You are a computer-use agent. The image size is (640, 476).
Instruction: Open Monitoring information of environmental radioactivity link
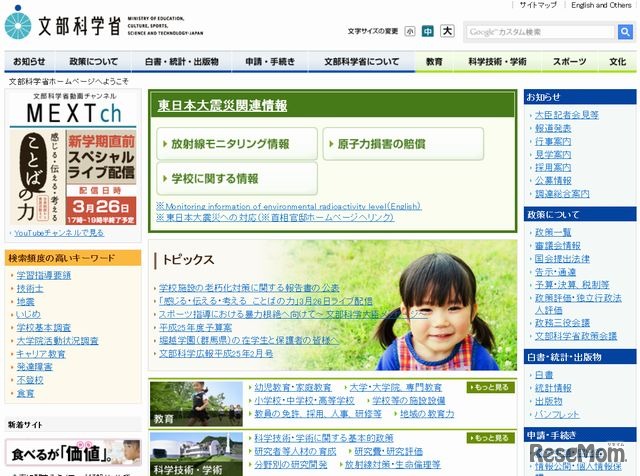pos(289,206)
